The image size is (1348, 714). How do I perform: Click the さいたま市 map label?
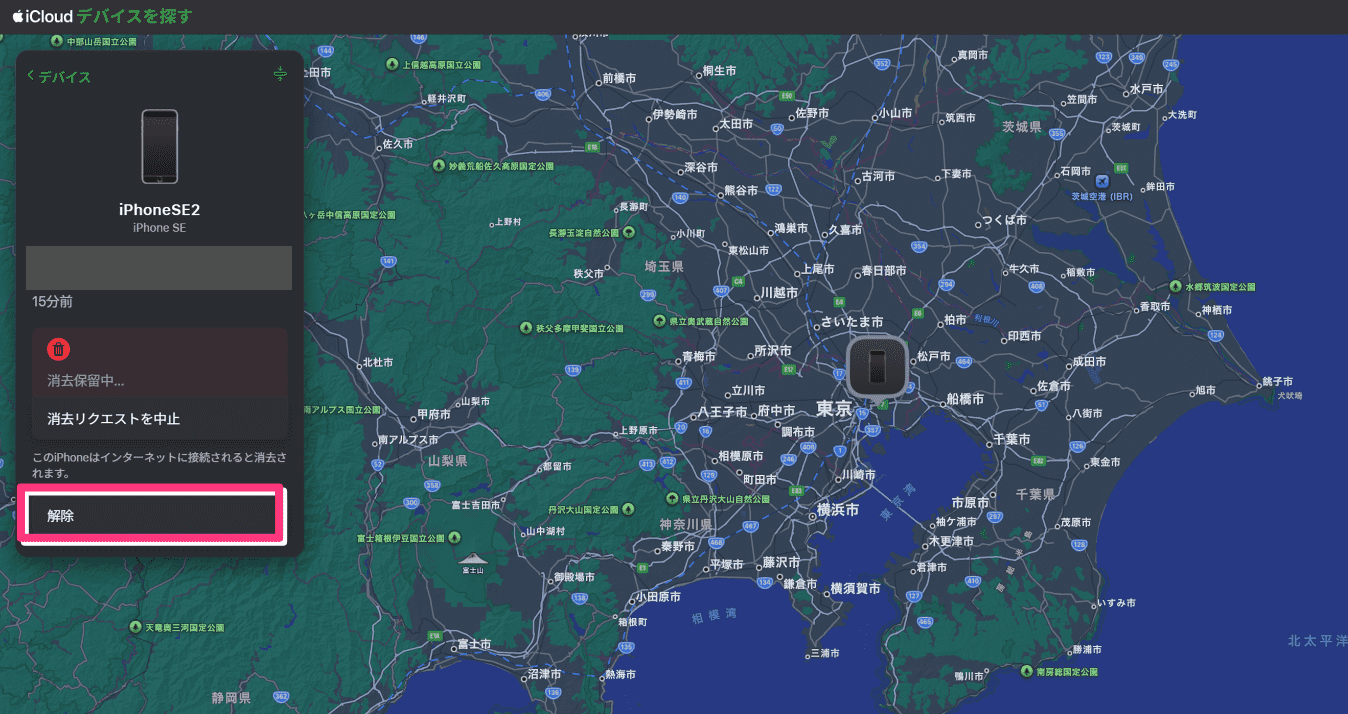click(x=852, y=322)
